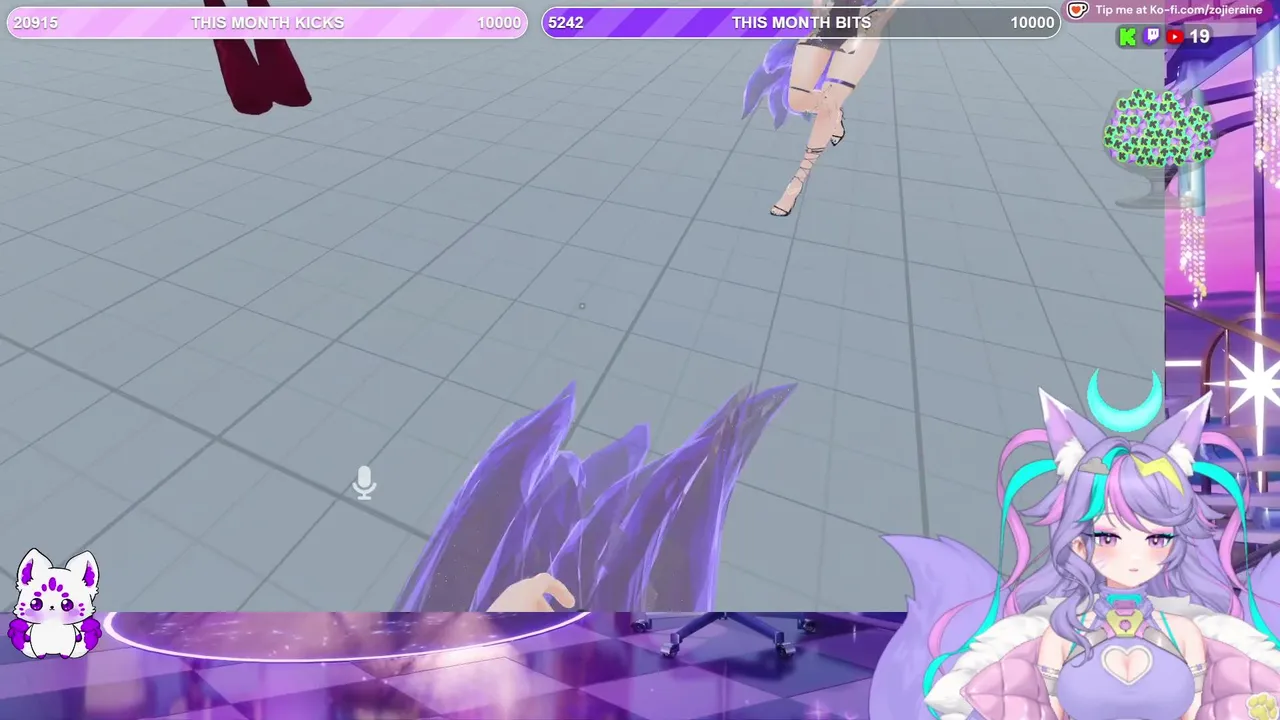Image resolution: width=1280 pixels, height=720 pixels.
Task: Click the kicks goal value 10000
Action: click(499, 23)
